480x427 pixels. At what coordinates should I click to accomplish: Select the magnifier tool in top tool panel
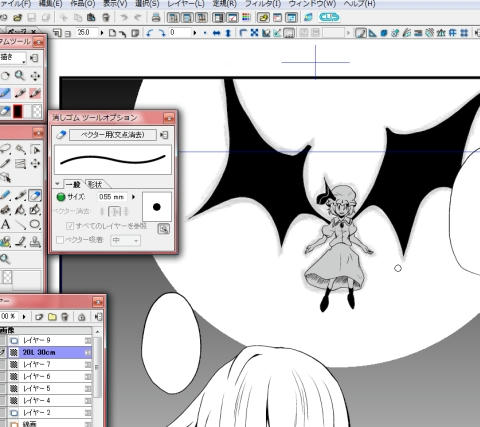[20, 76]
